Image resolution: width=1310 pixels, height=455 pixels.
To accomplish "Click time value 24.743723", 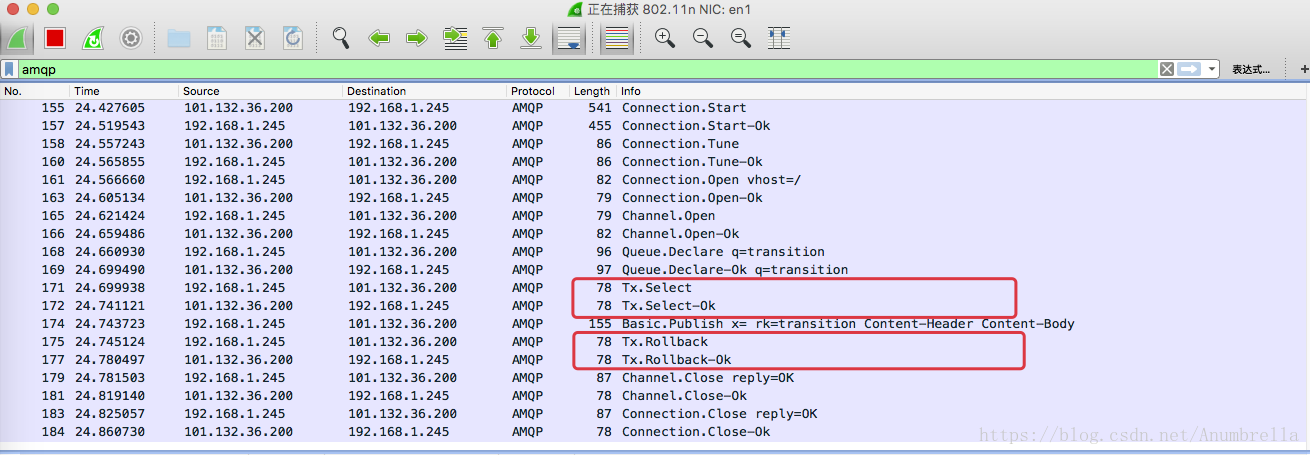I will (110, 324).
